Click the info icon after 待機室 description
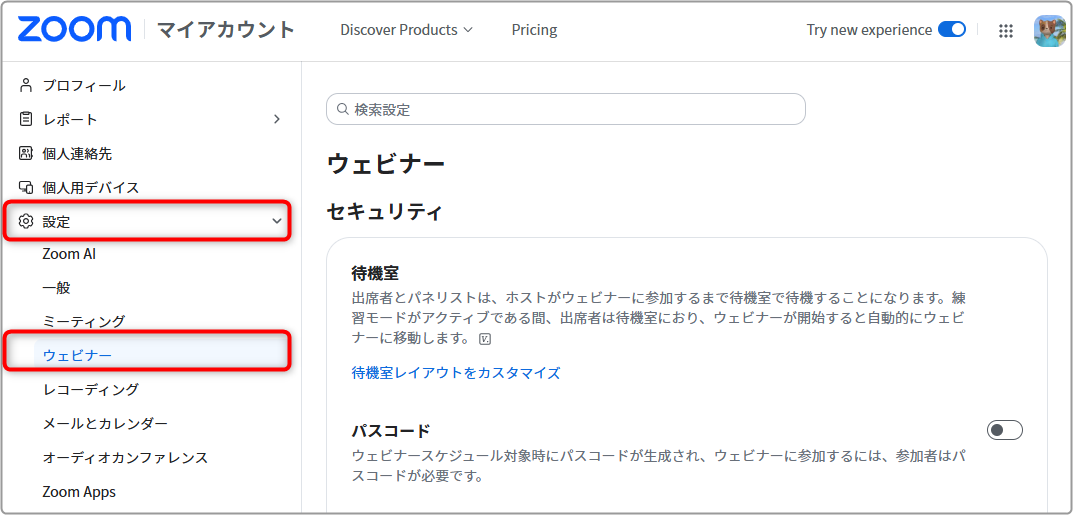The image size is (1073, 515). pos(485,339)
